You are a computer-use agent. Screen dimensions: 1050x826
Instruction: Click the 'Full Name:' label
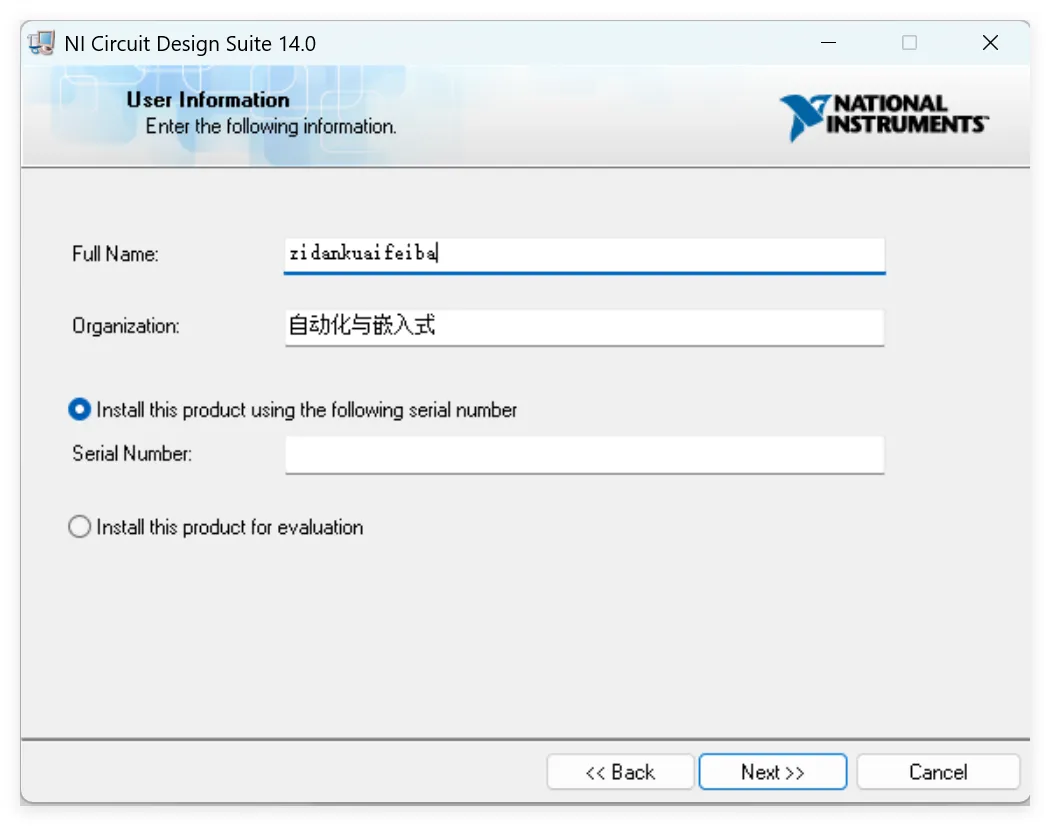tap(115, 254)
